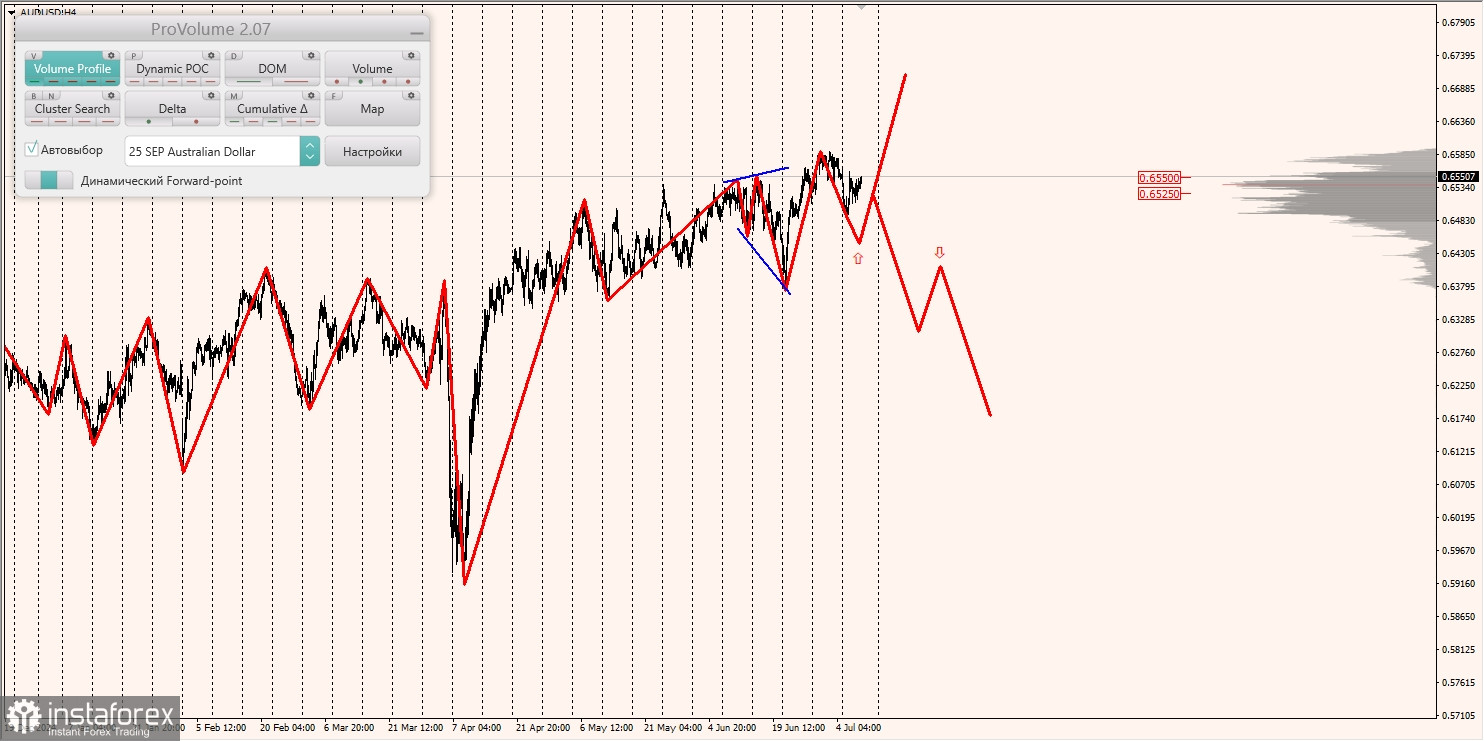Image resolution: width=1484 pixels, height=741 pixels.
Task: Select red DOM line segment option
Action: (296, 81)
